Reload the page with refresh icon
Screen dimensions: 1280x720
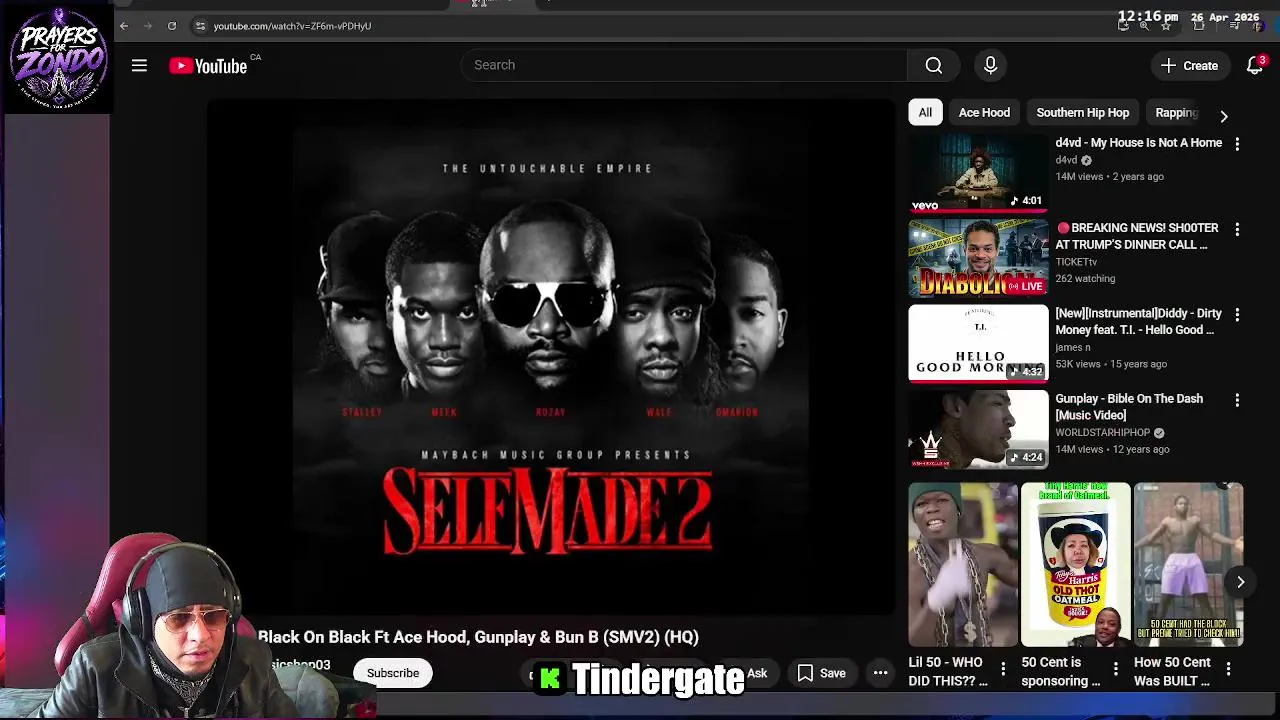[x=172, y=26]
